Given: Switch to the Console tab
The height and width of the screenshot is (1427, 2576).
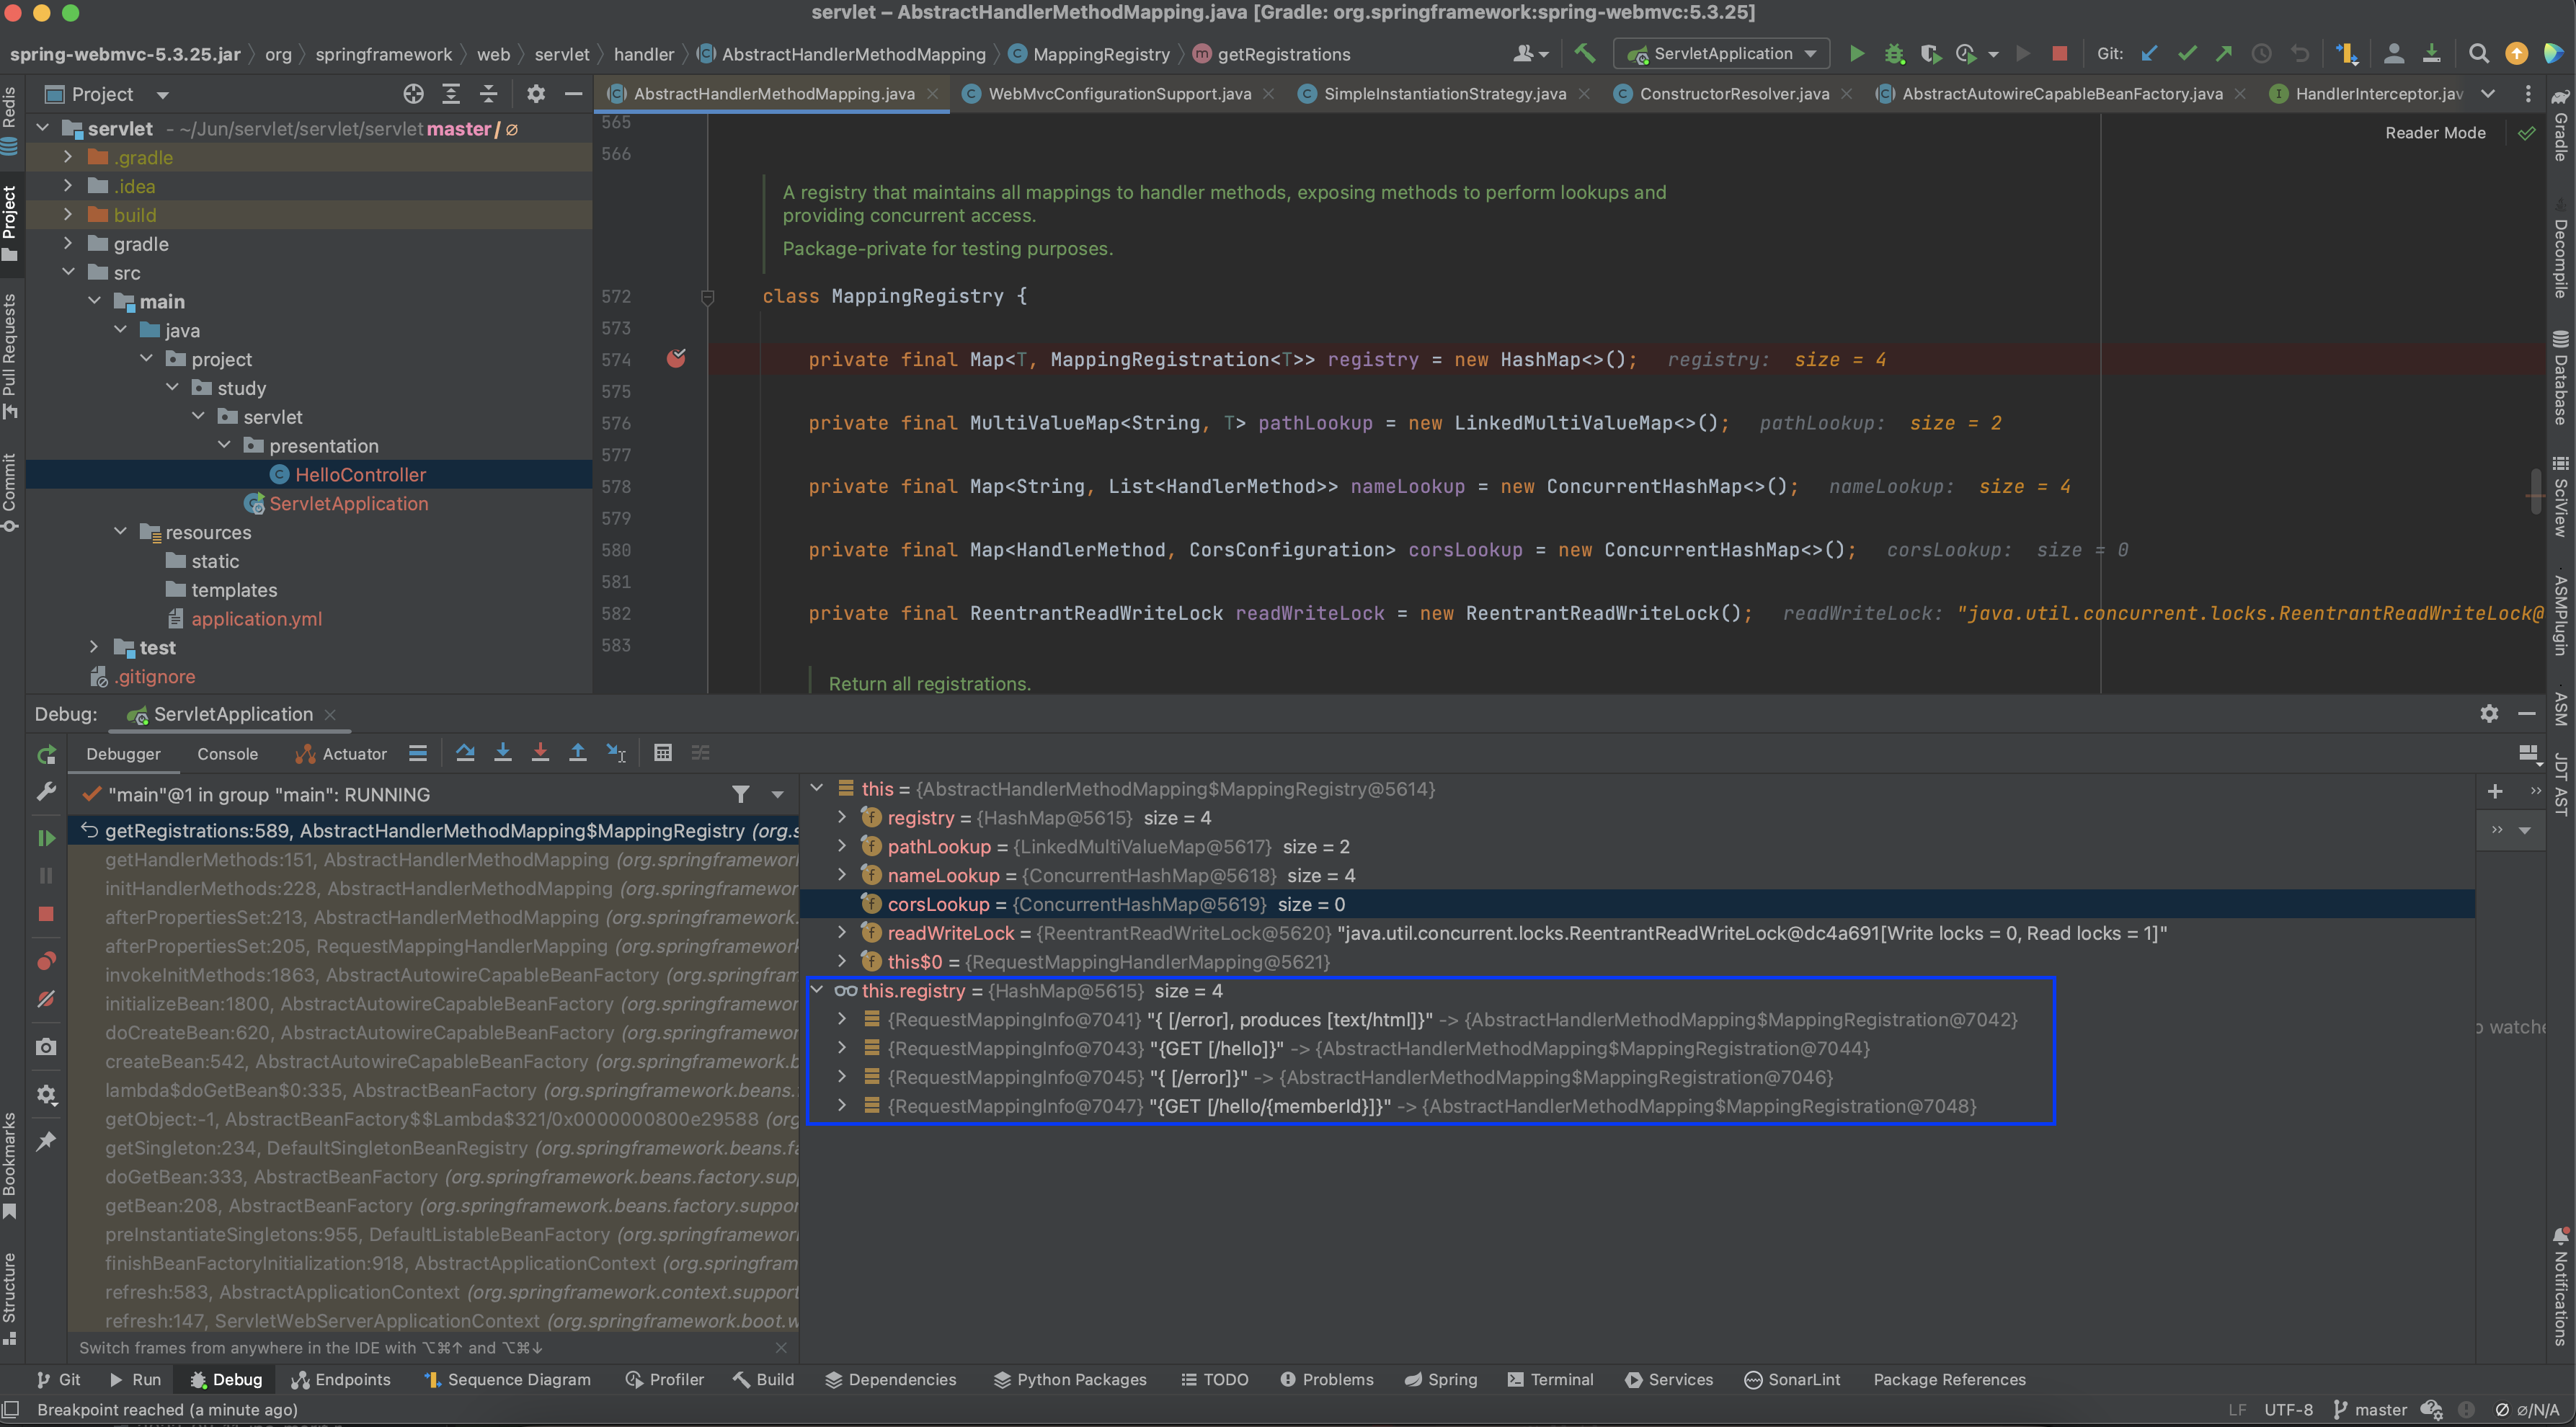Looking at the screenshot, I should click(x=227, y=754).
